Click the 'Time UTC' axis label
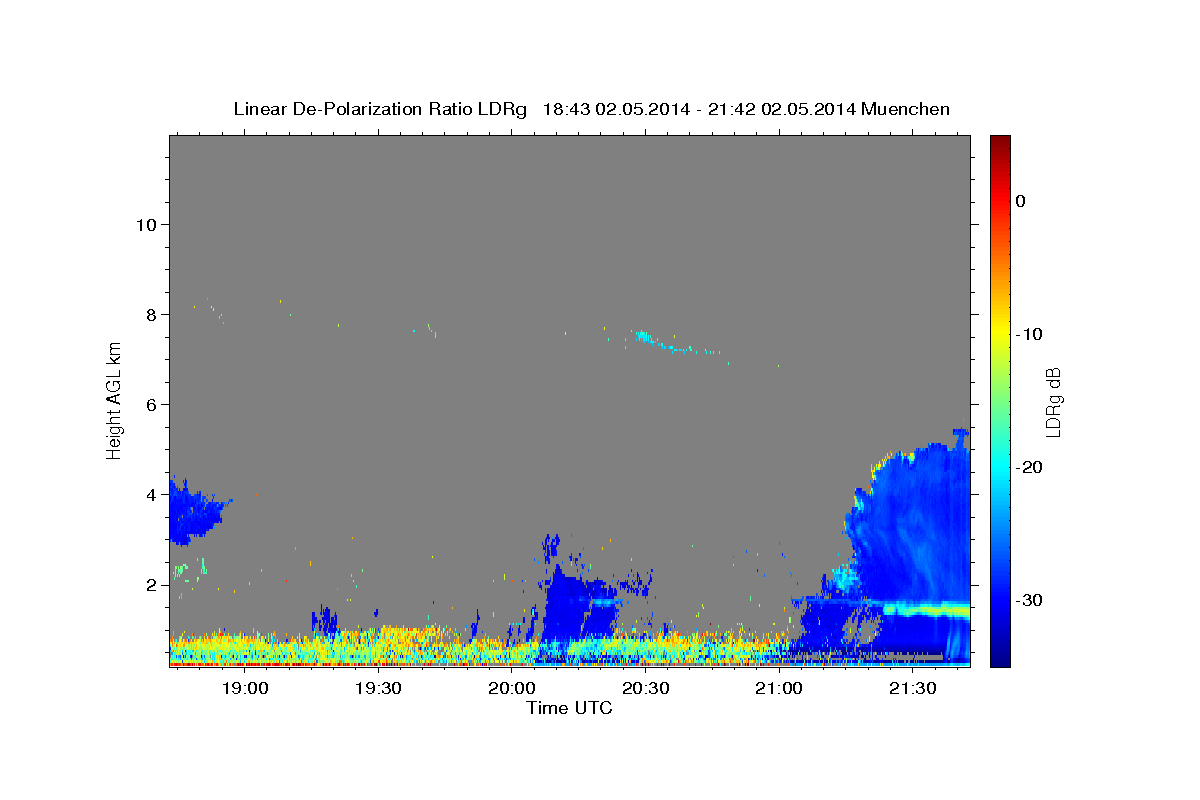The width and height of the screenshot is (1200, 800). [569, 708]
